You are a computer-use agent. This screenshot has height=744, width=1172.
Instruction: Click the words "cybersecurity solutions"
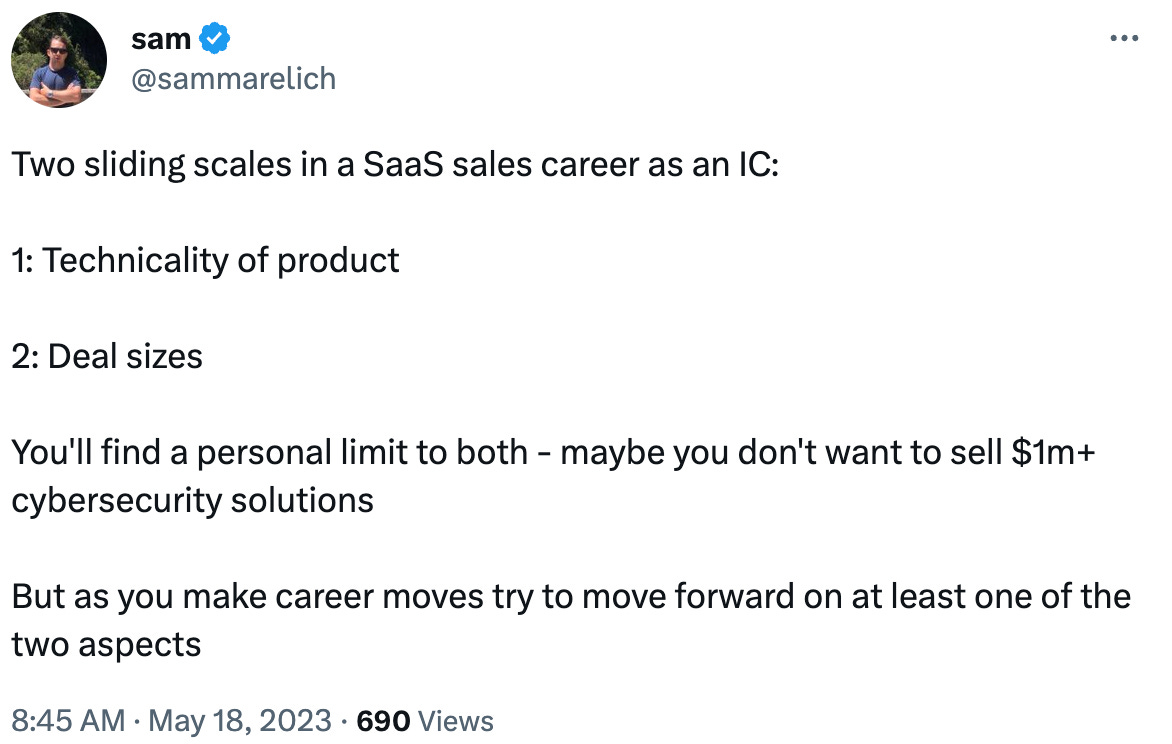[192, 500]
